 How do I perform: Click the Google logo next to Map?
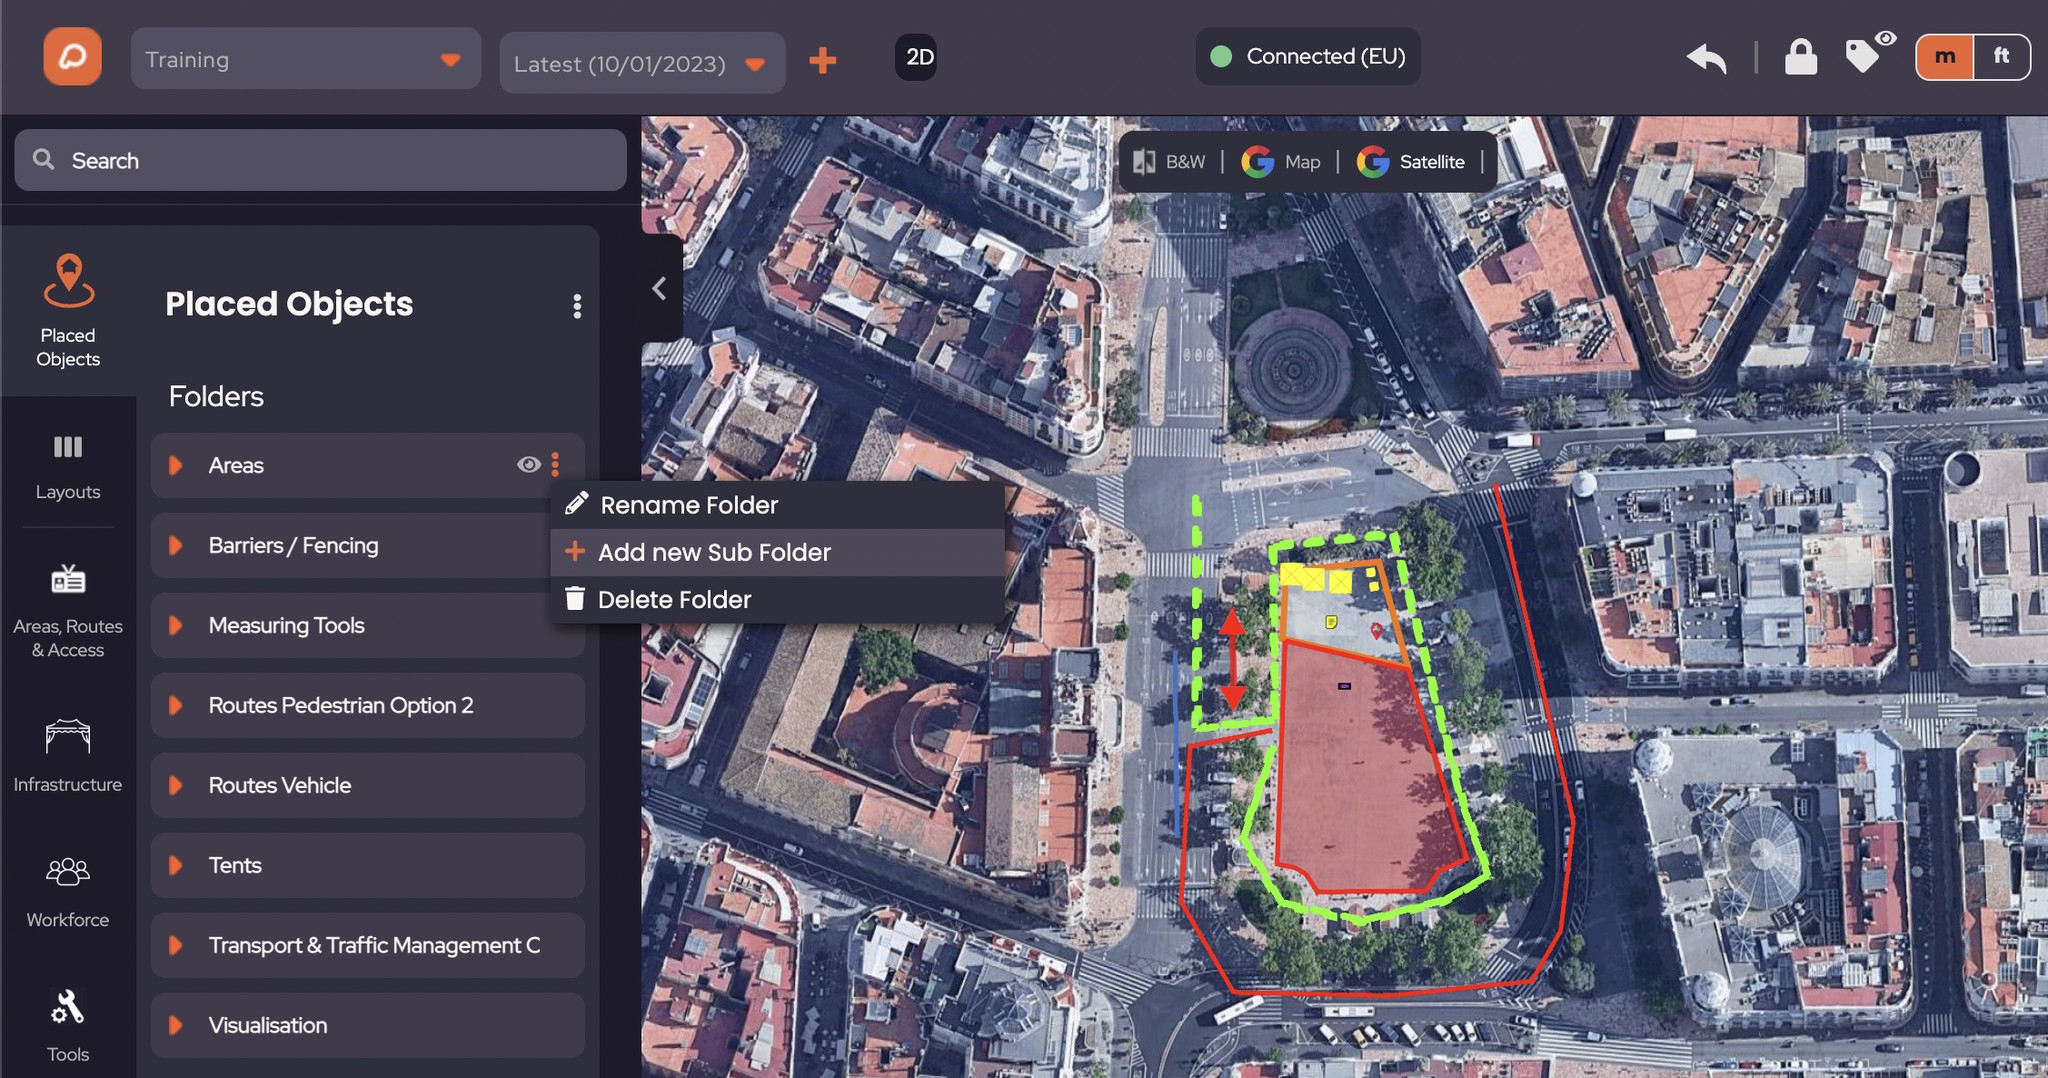click(x=1257, y=161)
